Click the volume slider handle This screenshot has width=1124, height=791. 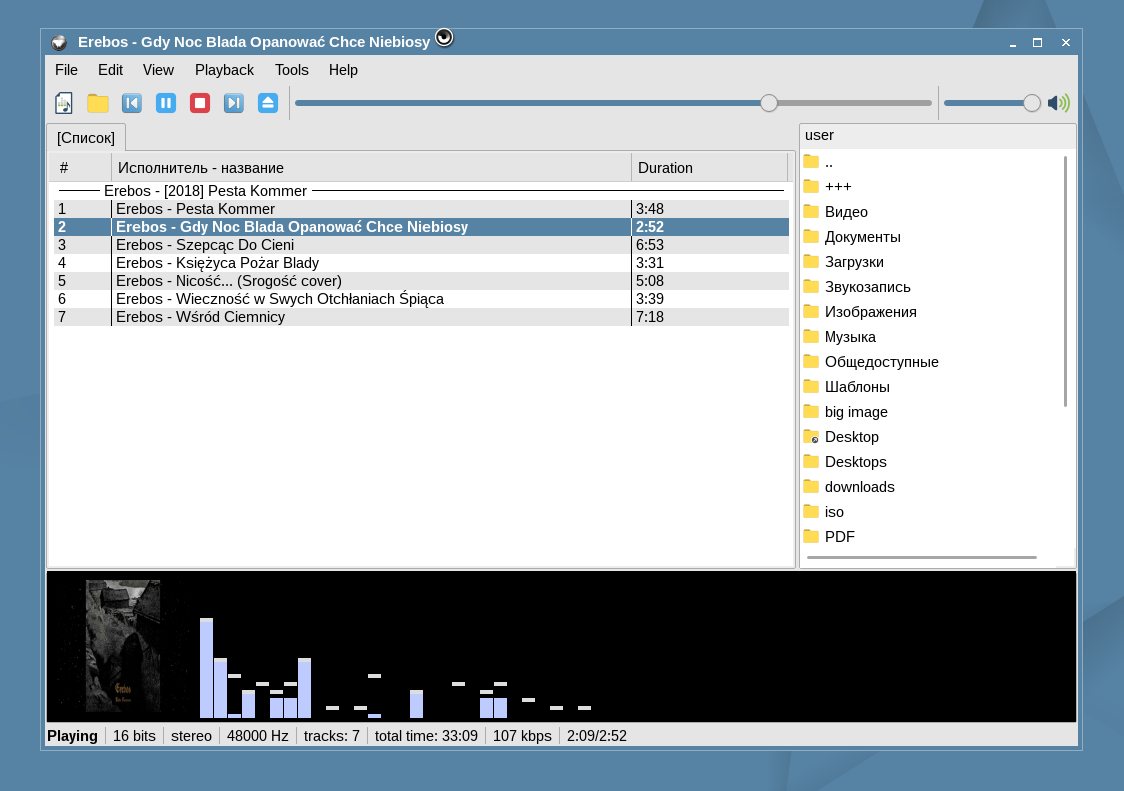pyautogui.click(x=1032, y=103)
